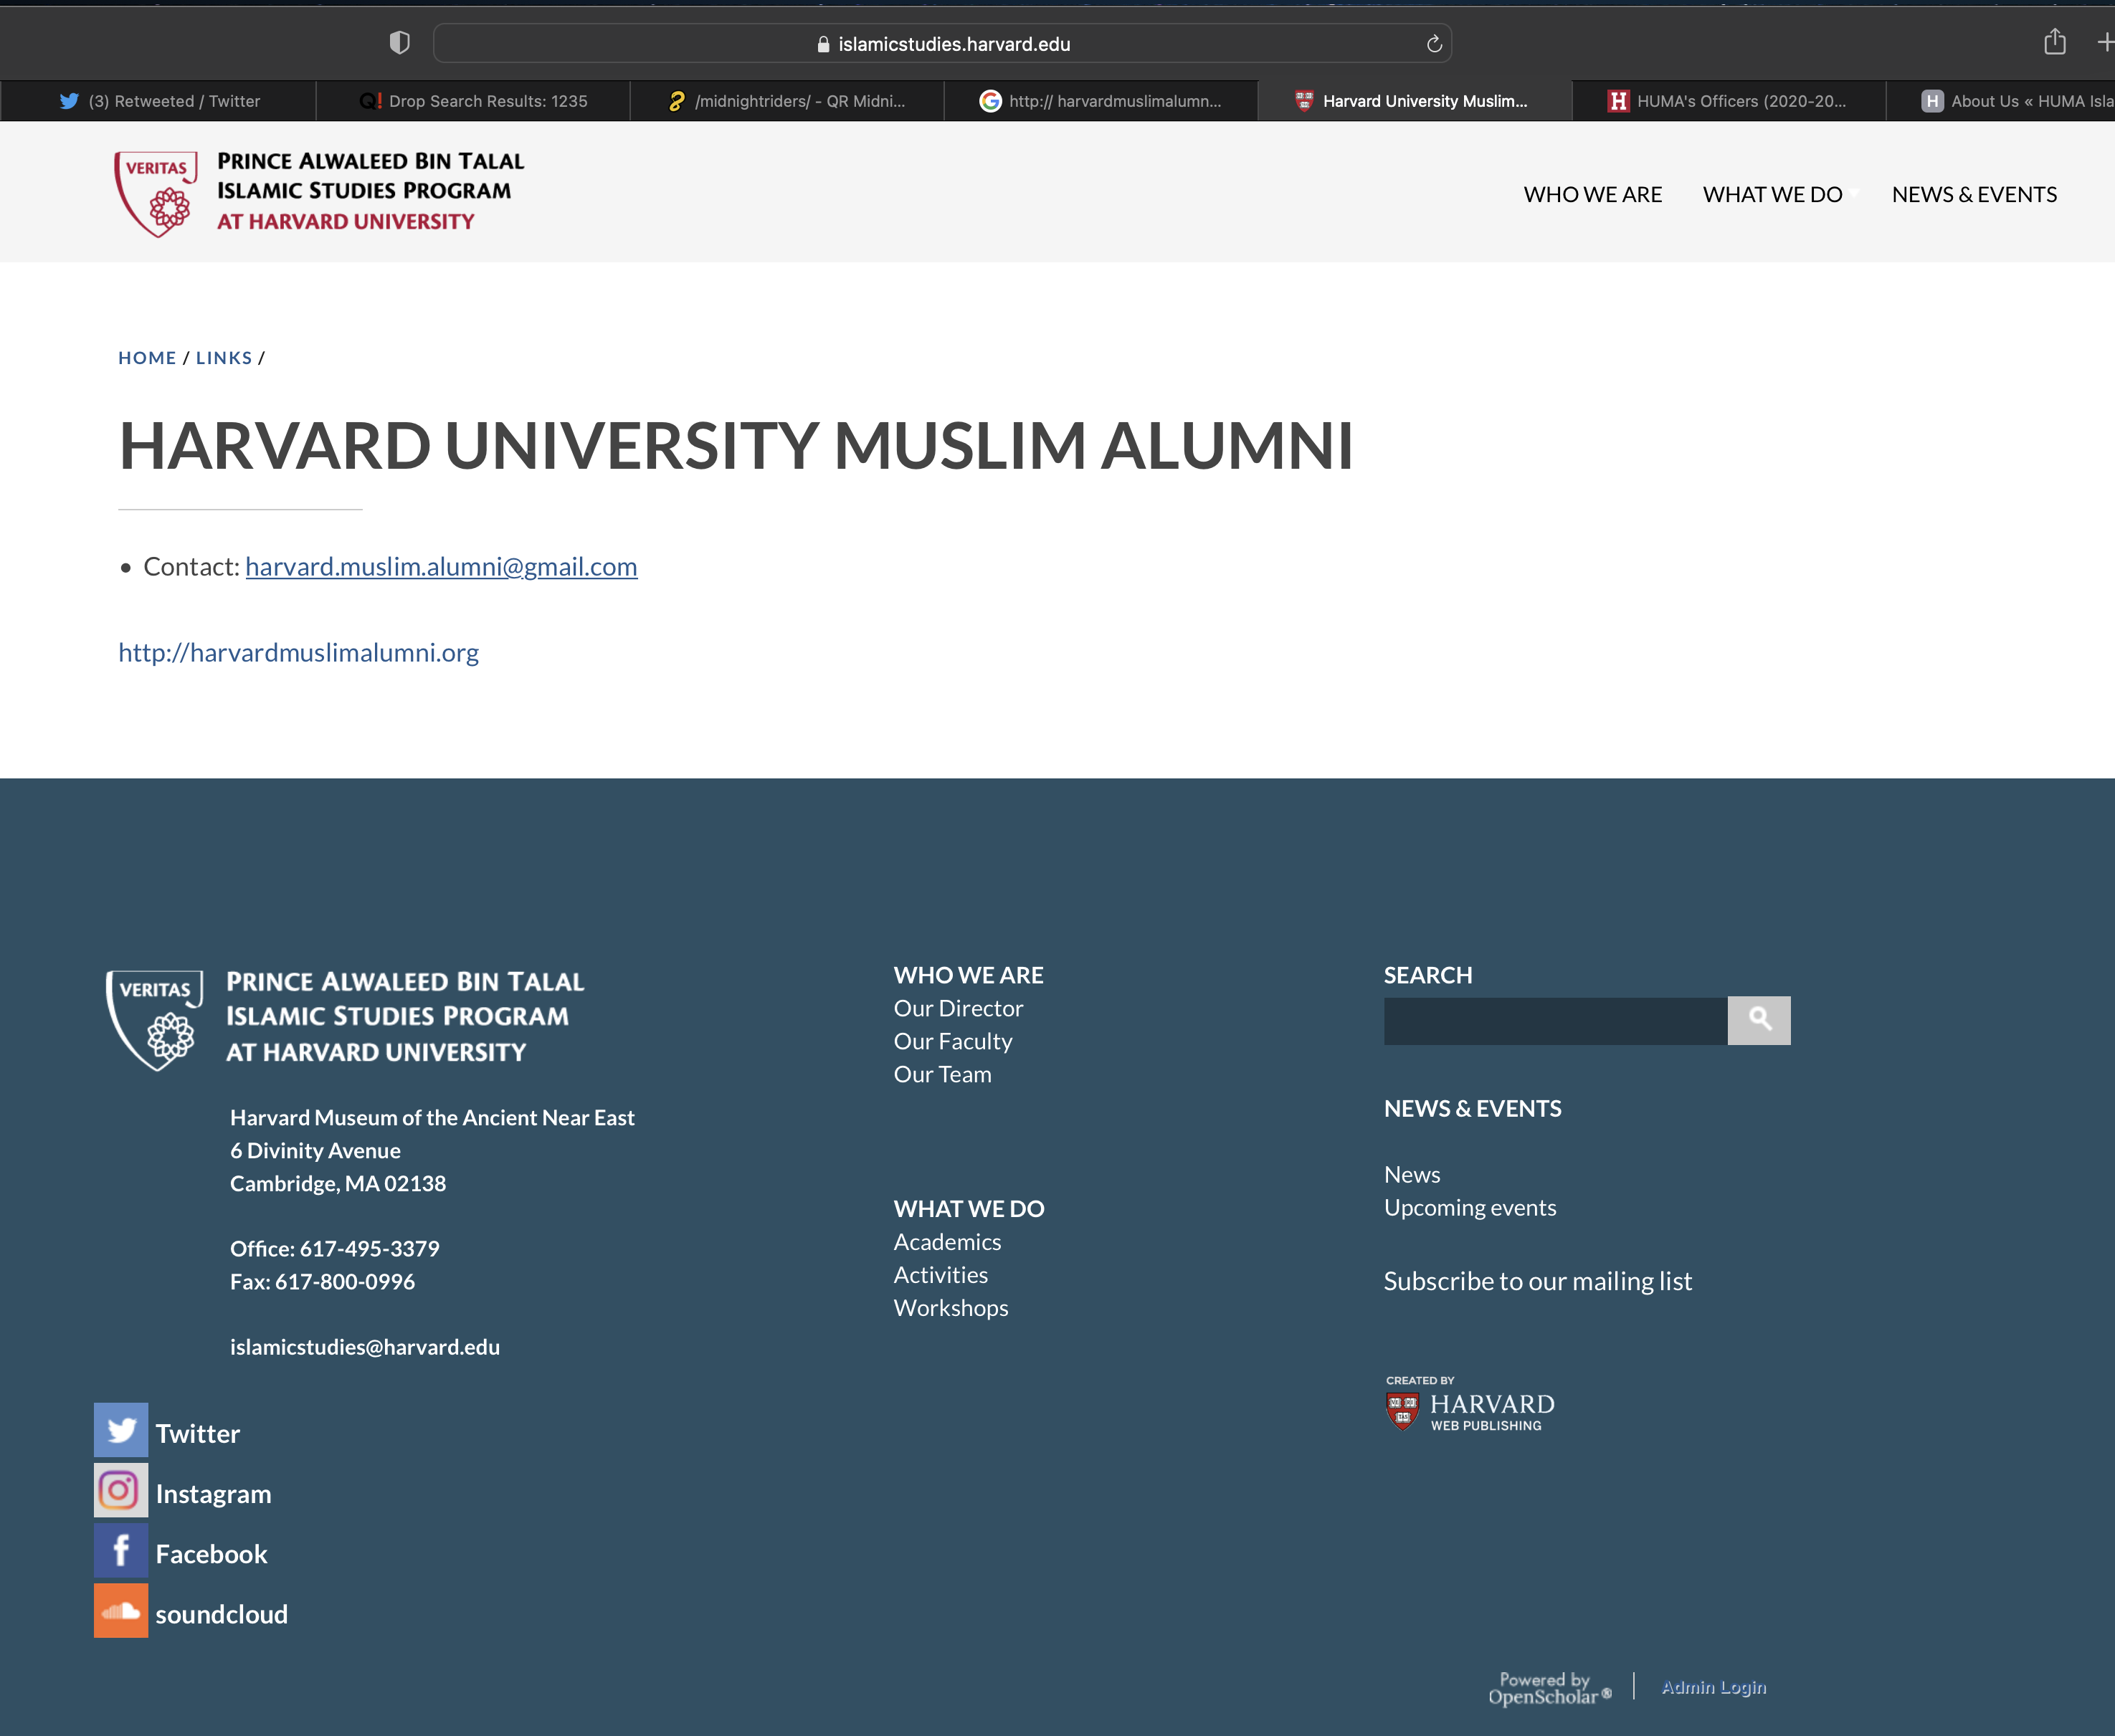Open the News footer link

[x=1412, y=1174]
